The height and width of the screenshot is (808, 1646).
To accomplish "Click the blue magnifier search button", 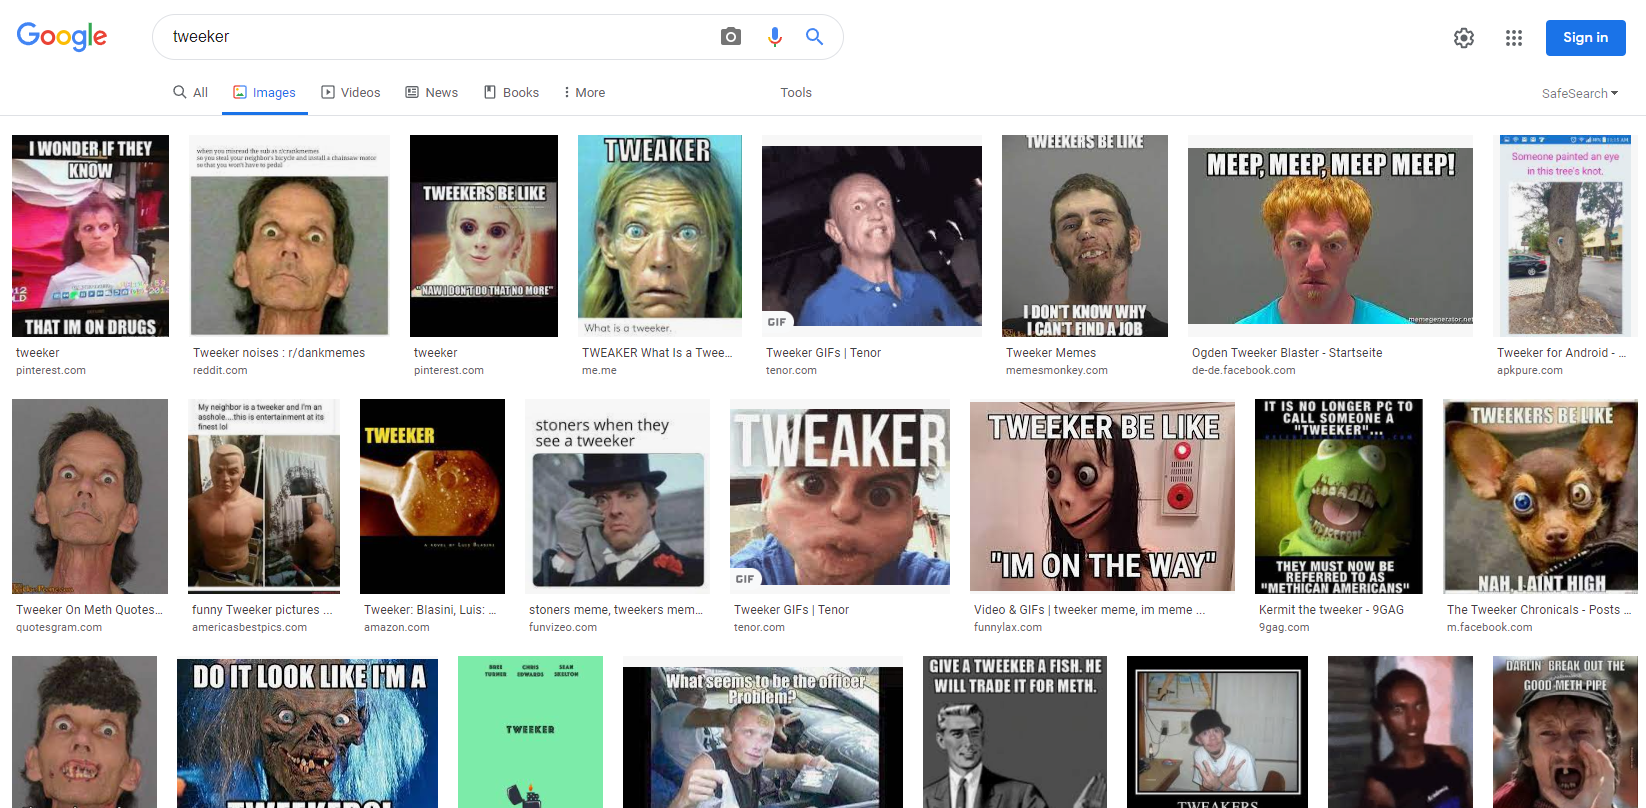I will point(815,37).
